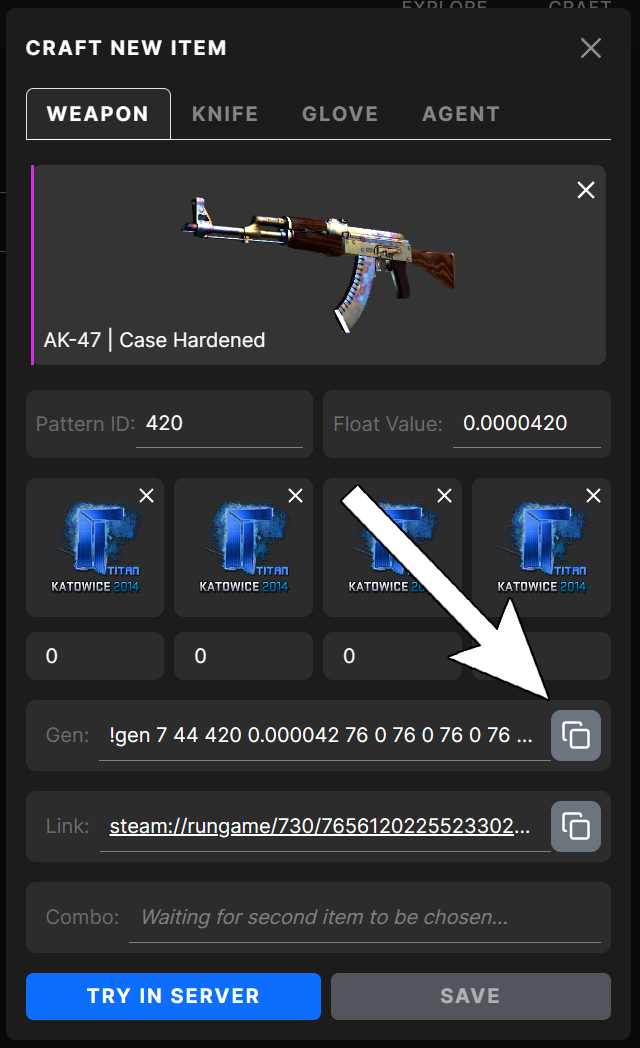Click the Try In Server button
The width and height of the screenshot is (640, 1048).
(173, 996)
